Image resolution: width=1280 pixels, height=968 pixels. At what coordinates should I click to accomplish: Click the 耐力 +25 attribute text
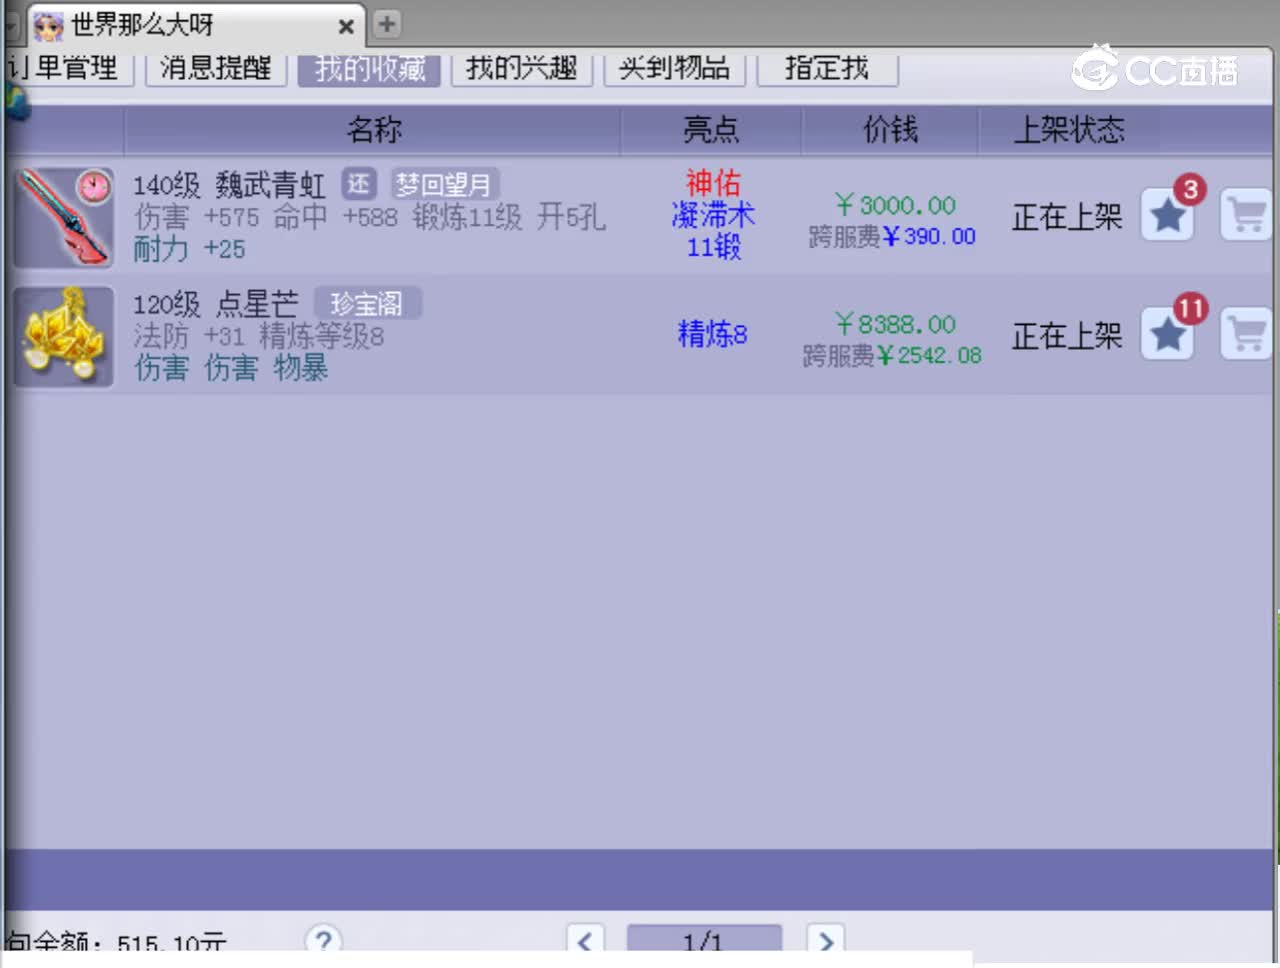tap(189, 249)
